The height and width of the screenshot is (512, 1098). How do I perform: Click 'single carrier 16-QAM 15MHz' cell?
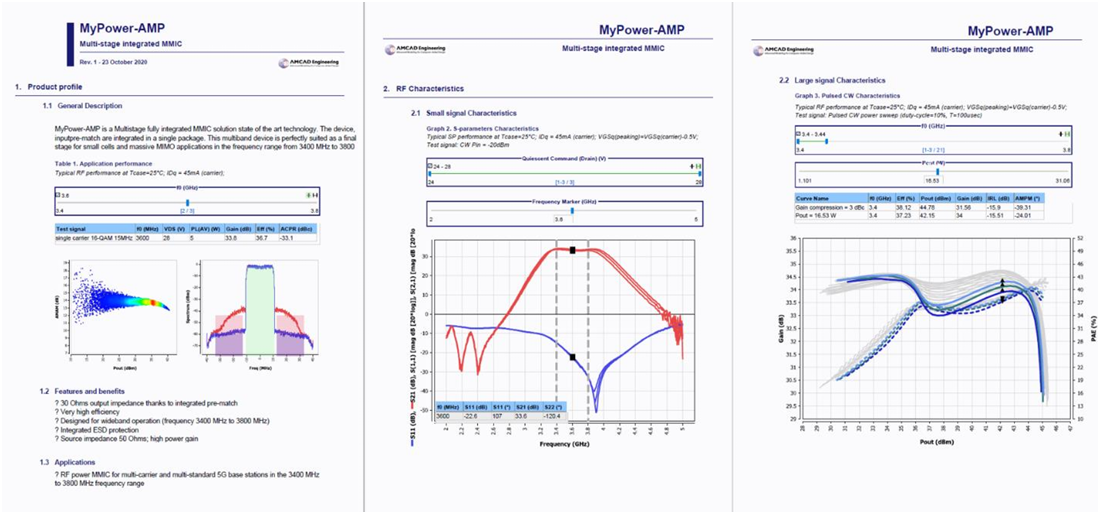[x=95, y=239]
